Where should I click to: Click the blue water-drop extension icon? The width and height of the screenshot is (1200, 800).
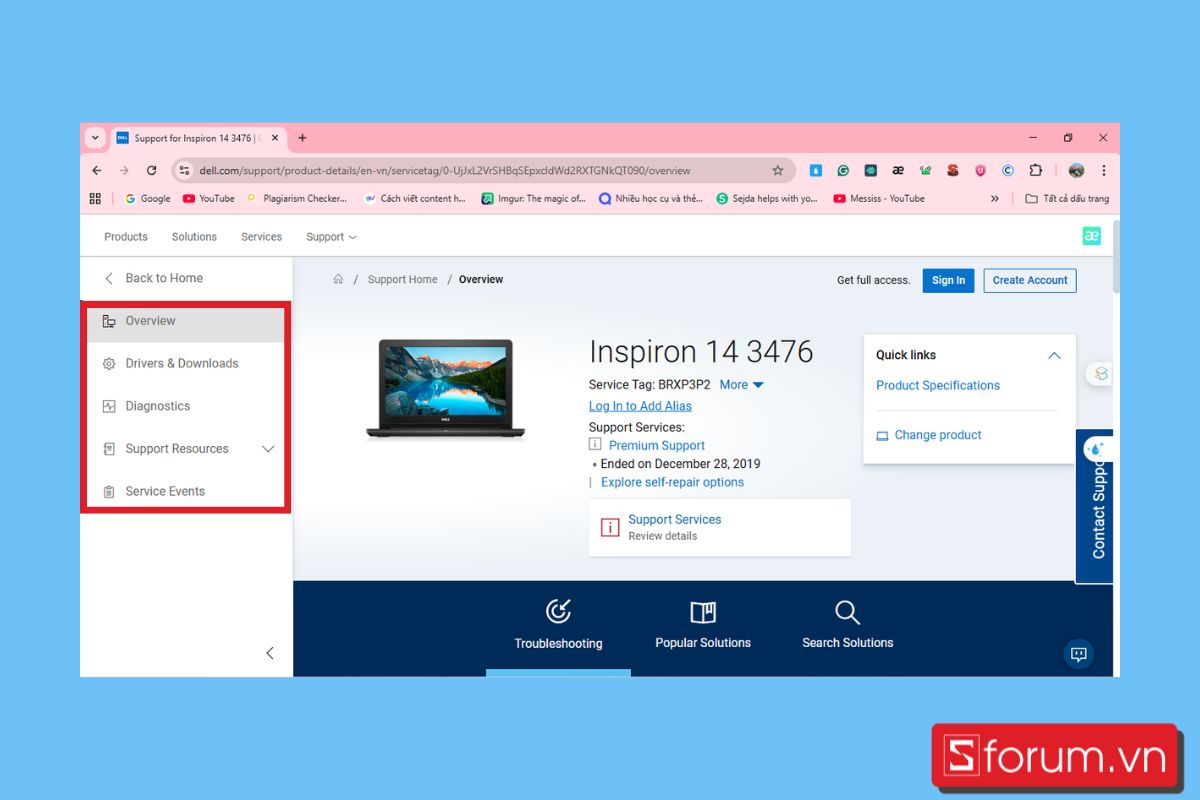click(816, 170)
